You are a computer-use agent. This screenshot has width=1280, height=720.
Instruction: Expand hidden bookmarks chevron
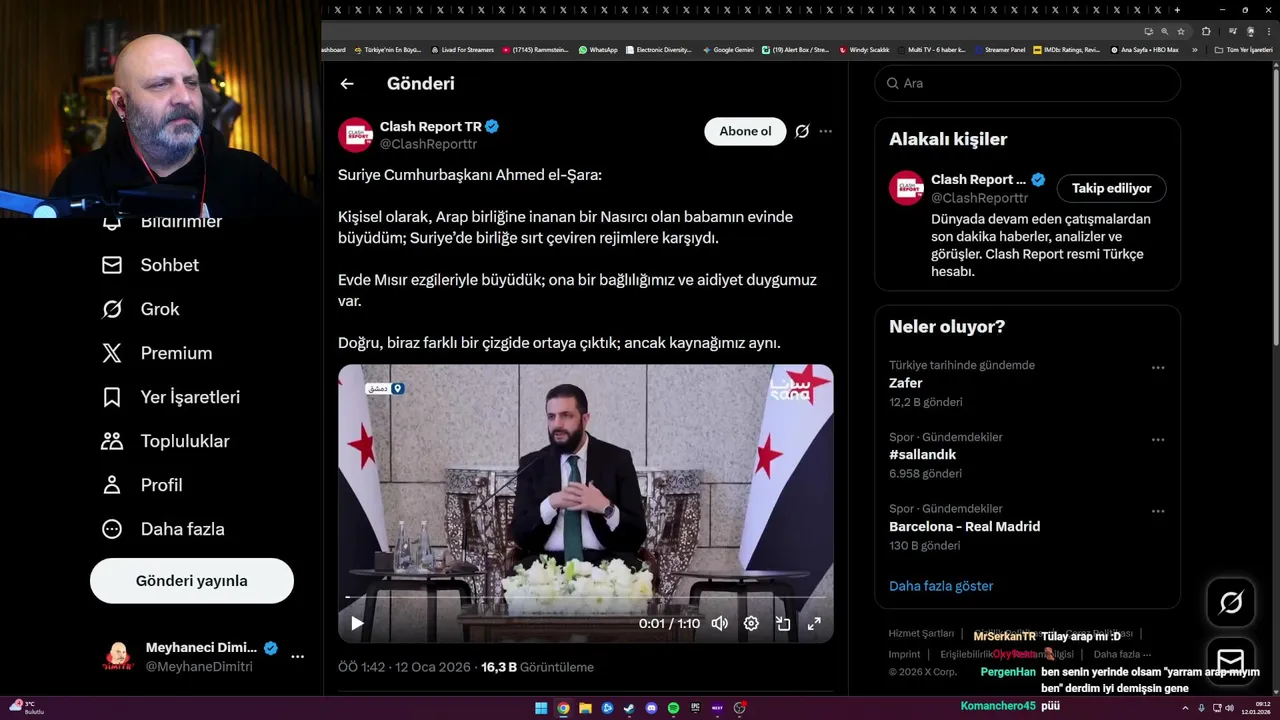pos(1194,49)
